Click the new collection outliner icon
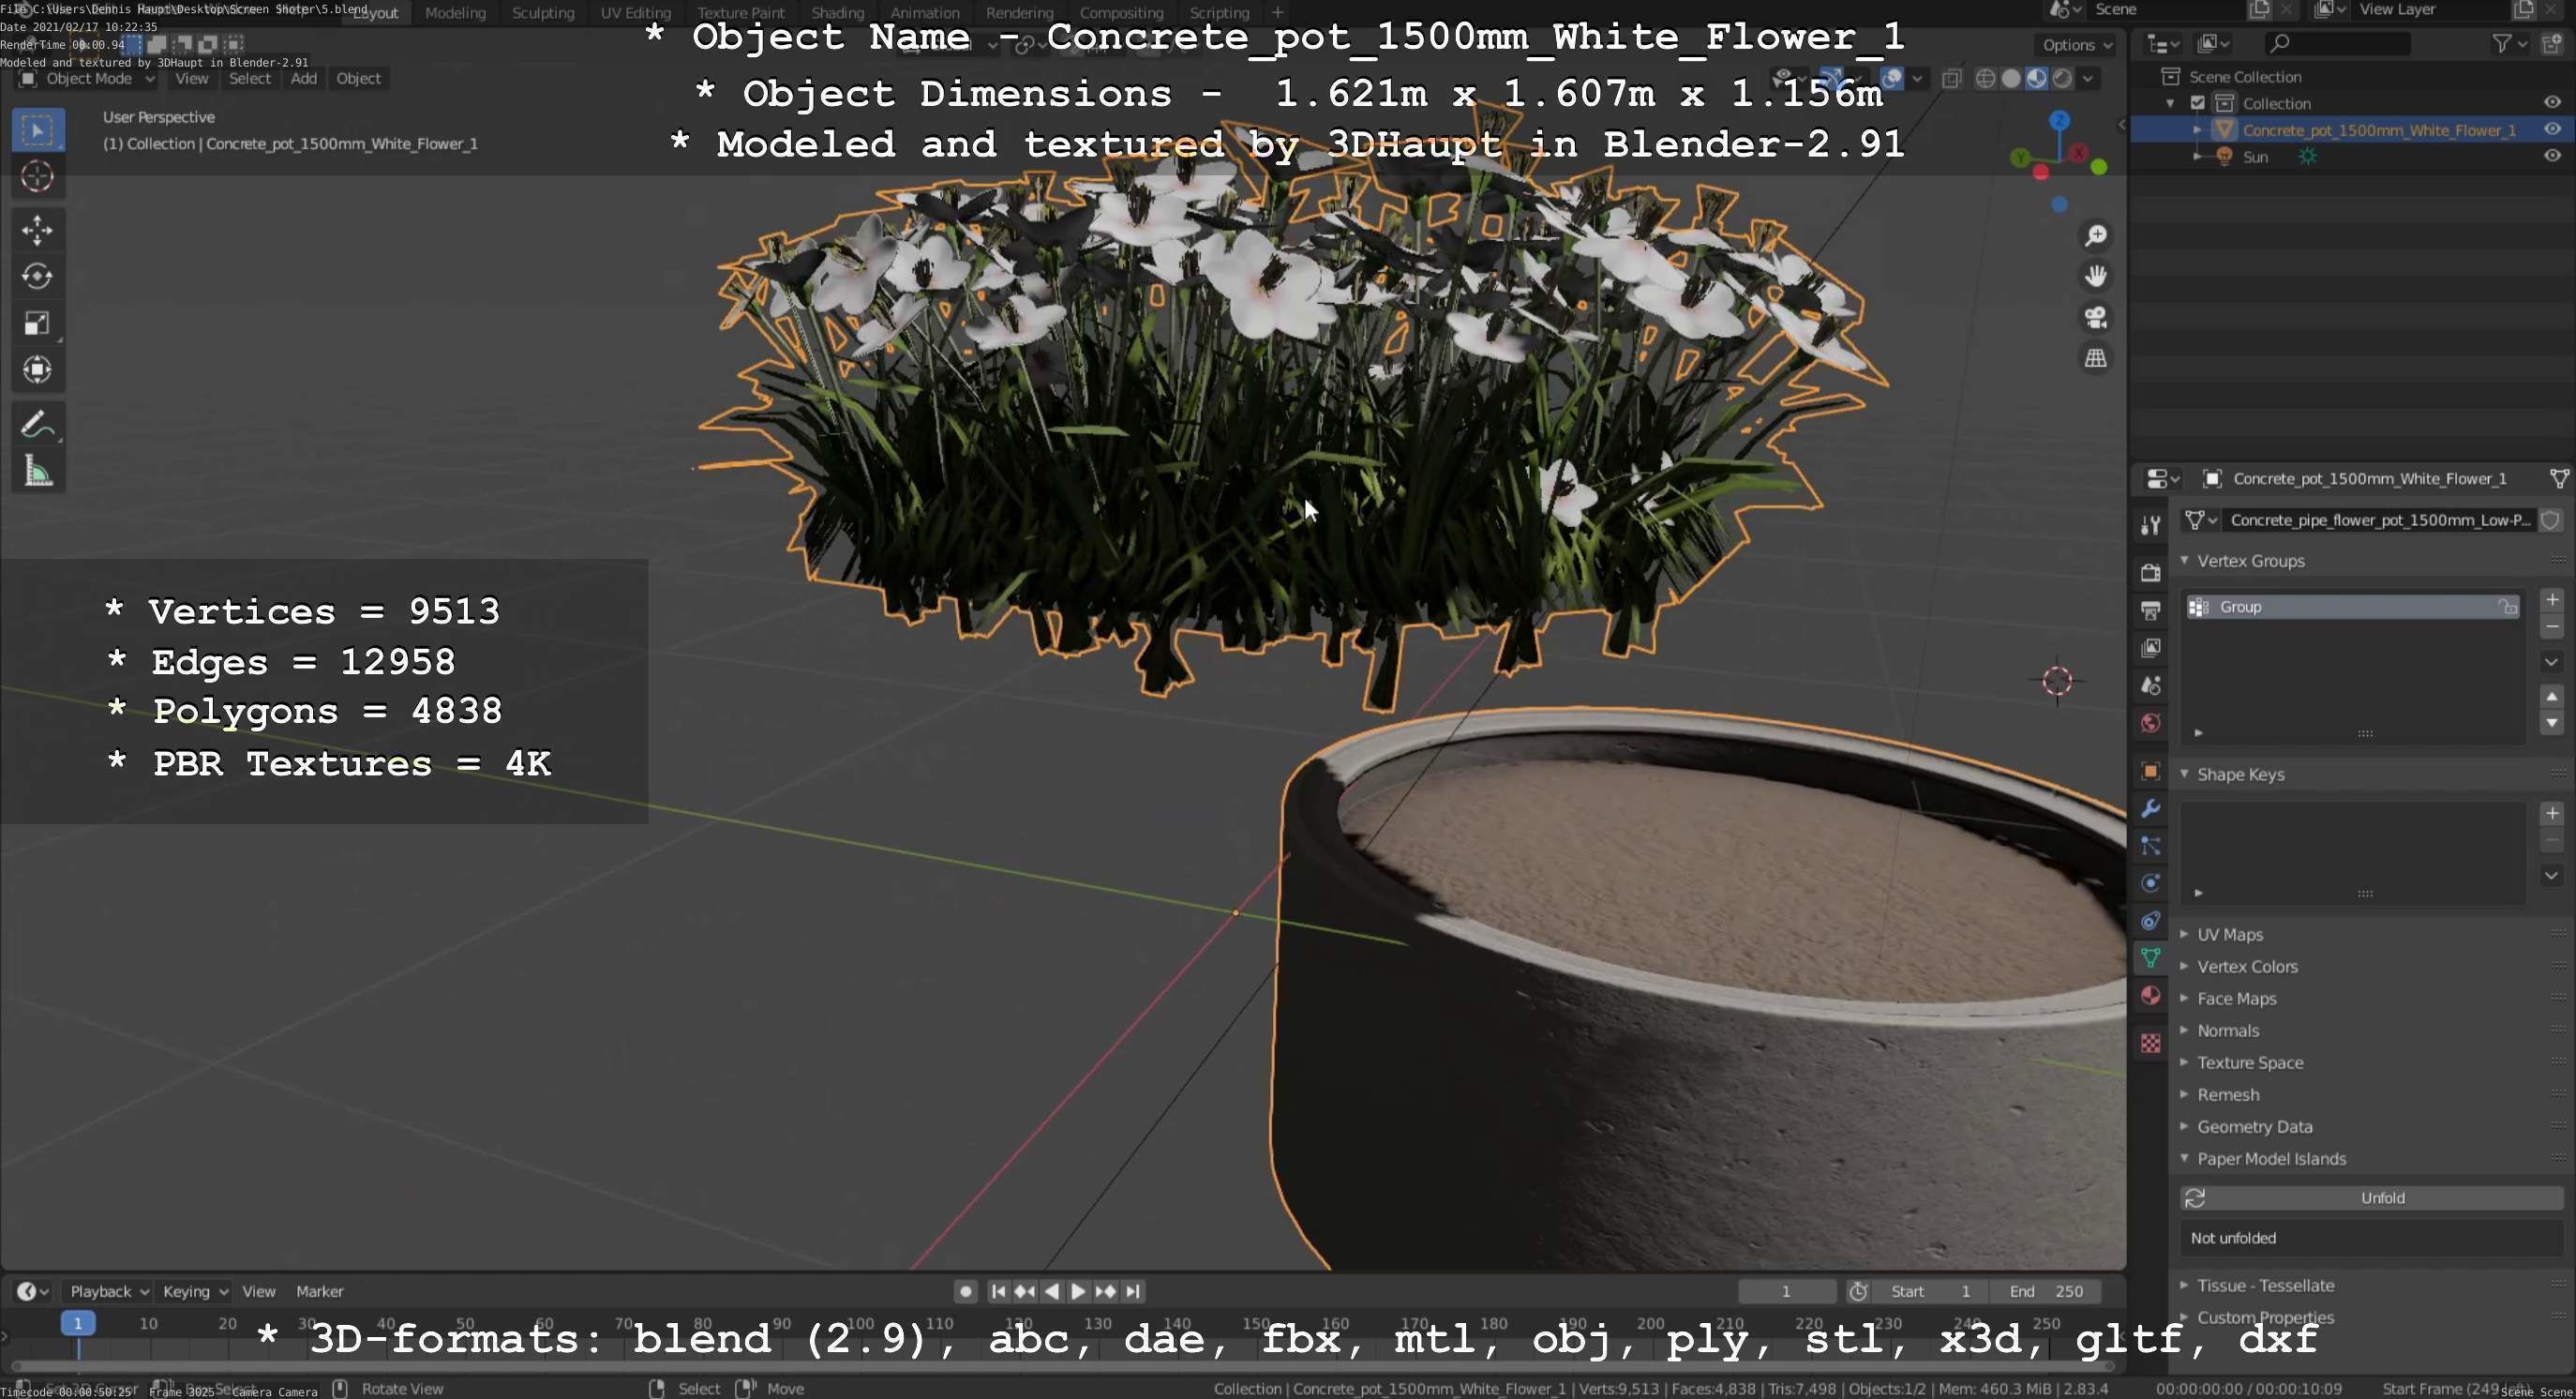2576x1399 pixels. tap(2553, 44)
